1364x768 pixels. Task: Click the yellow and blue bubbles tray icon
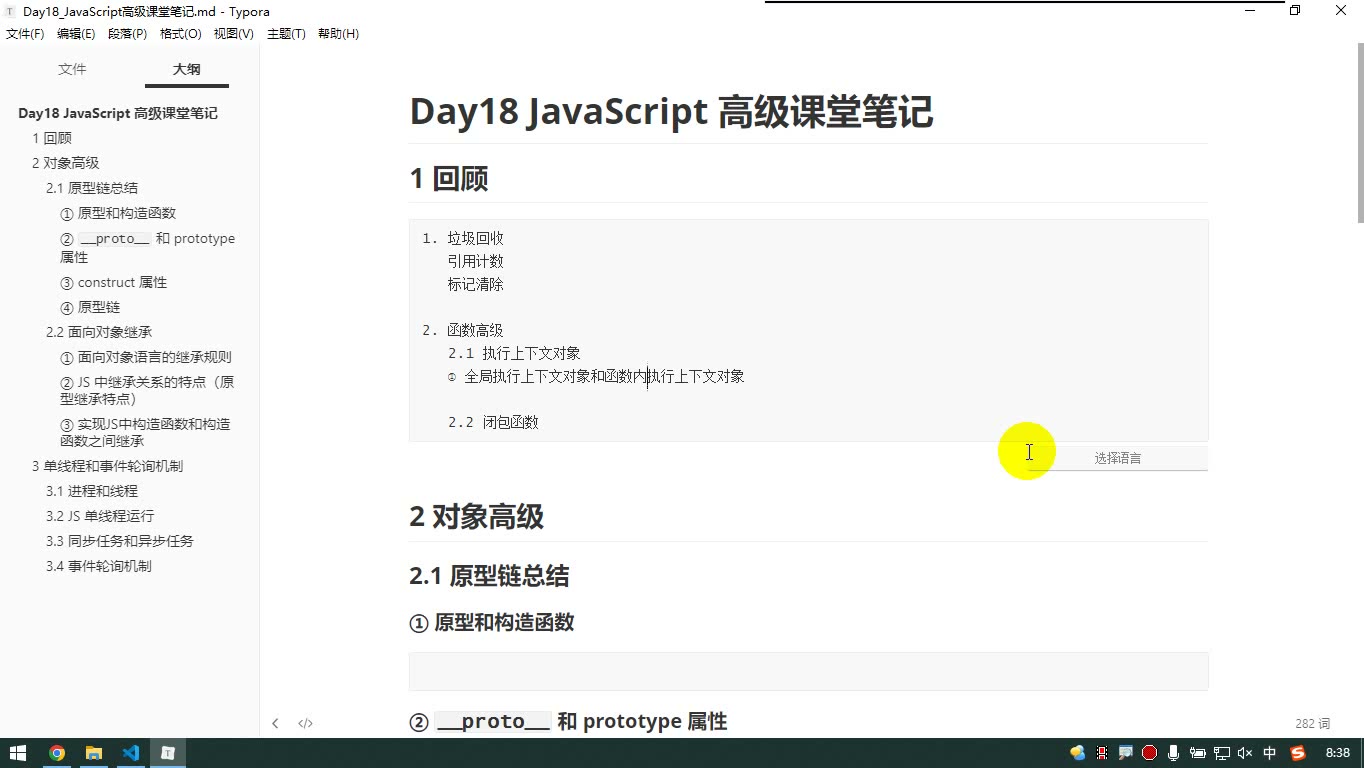[x=1077, y=753]
